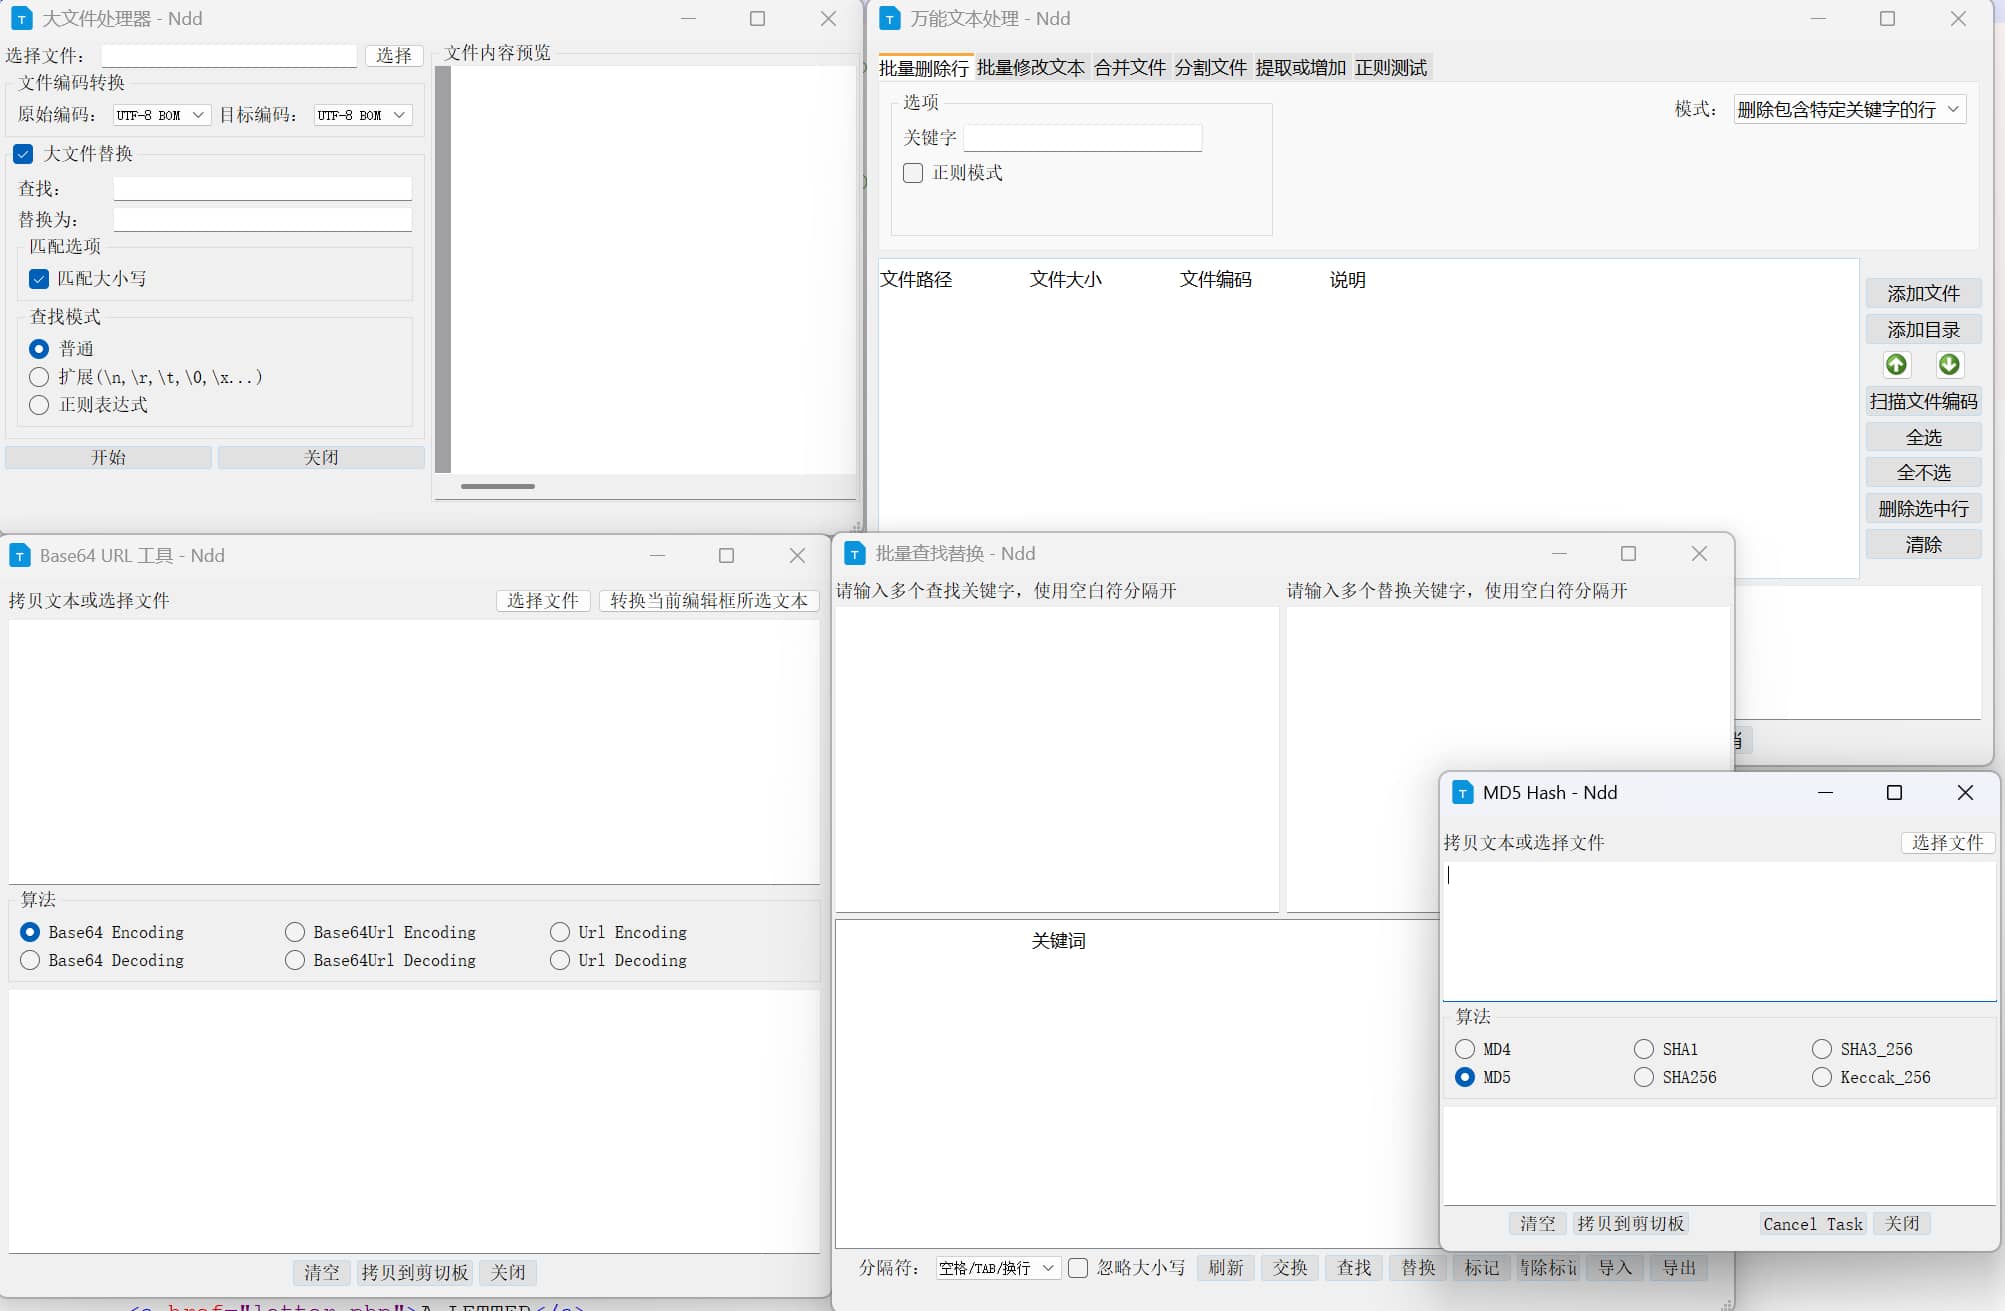Enable the 正则模式 checkbox
The width and height of the screenshot is (2005, 1311).
click(x=913, y=173)
